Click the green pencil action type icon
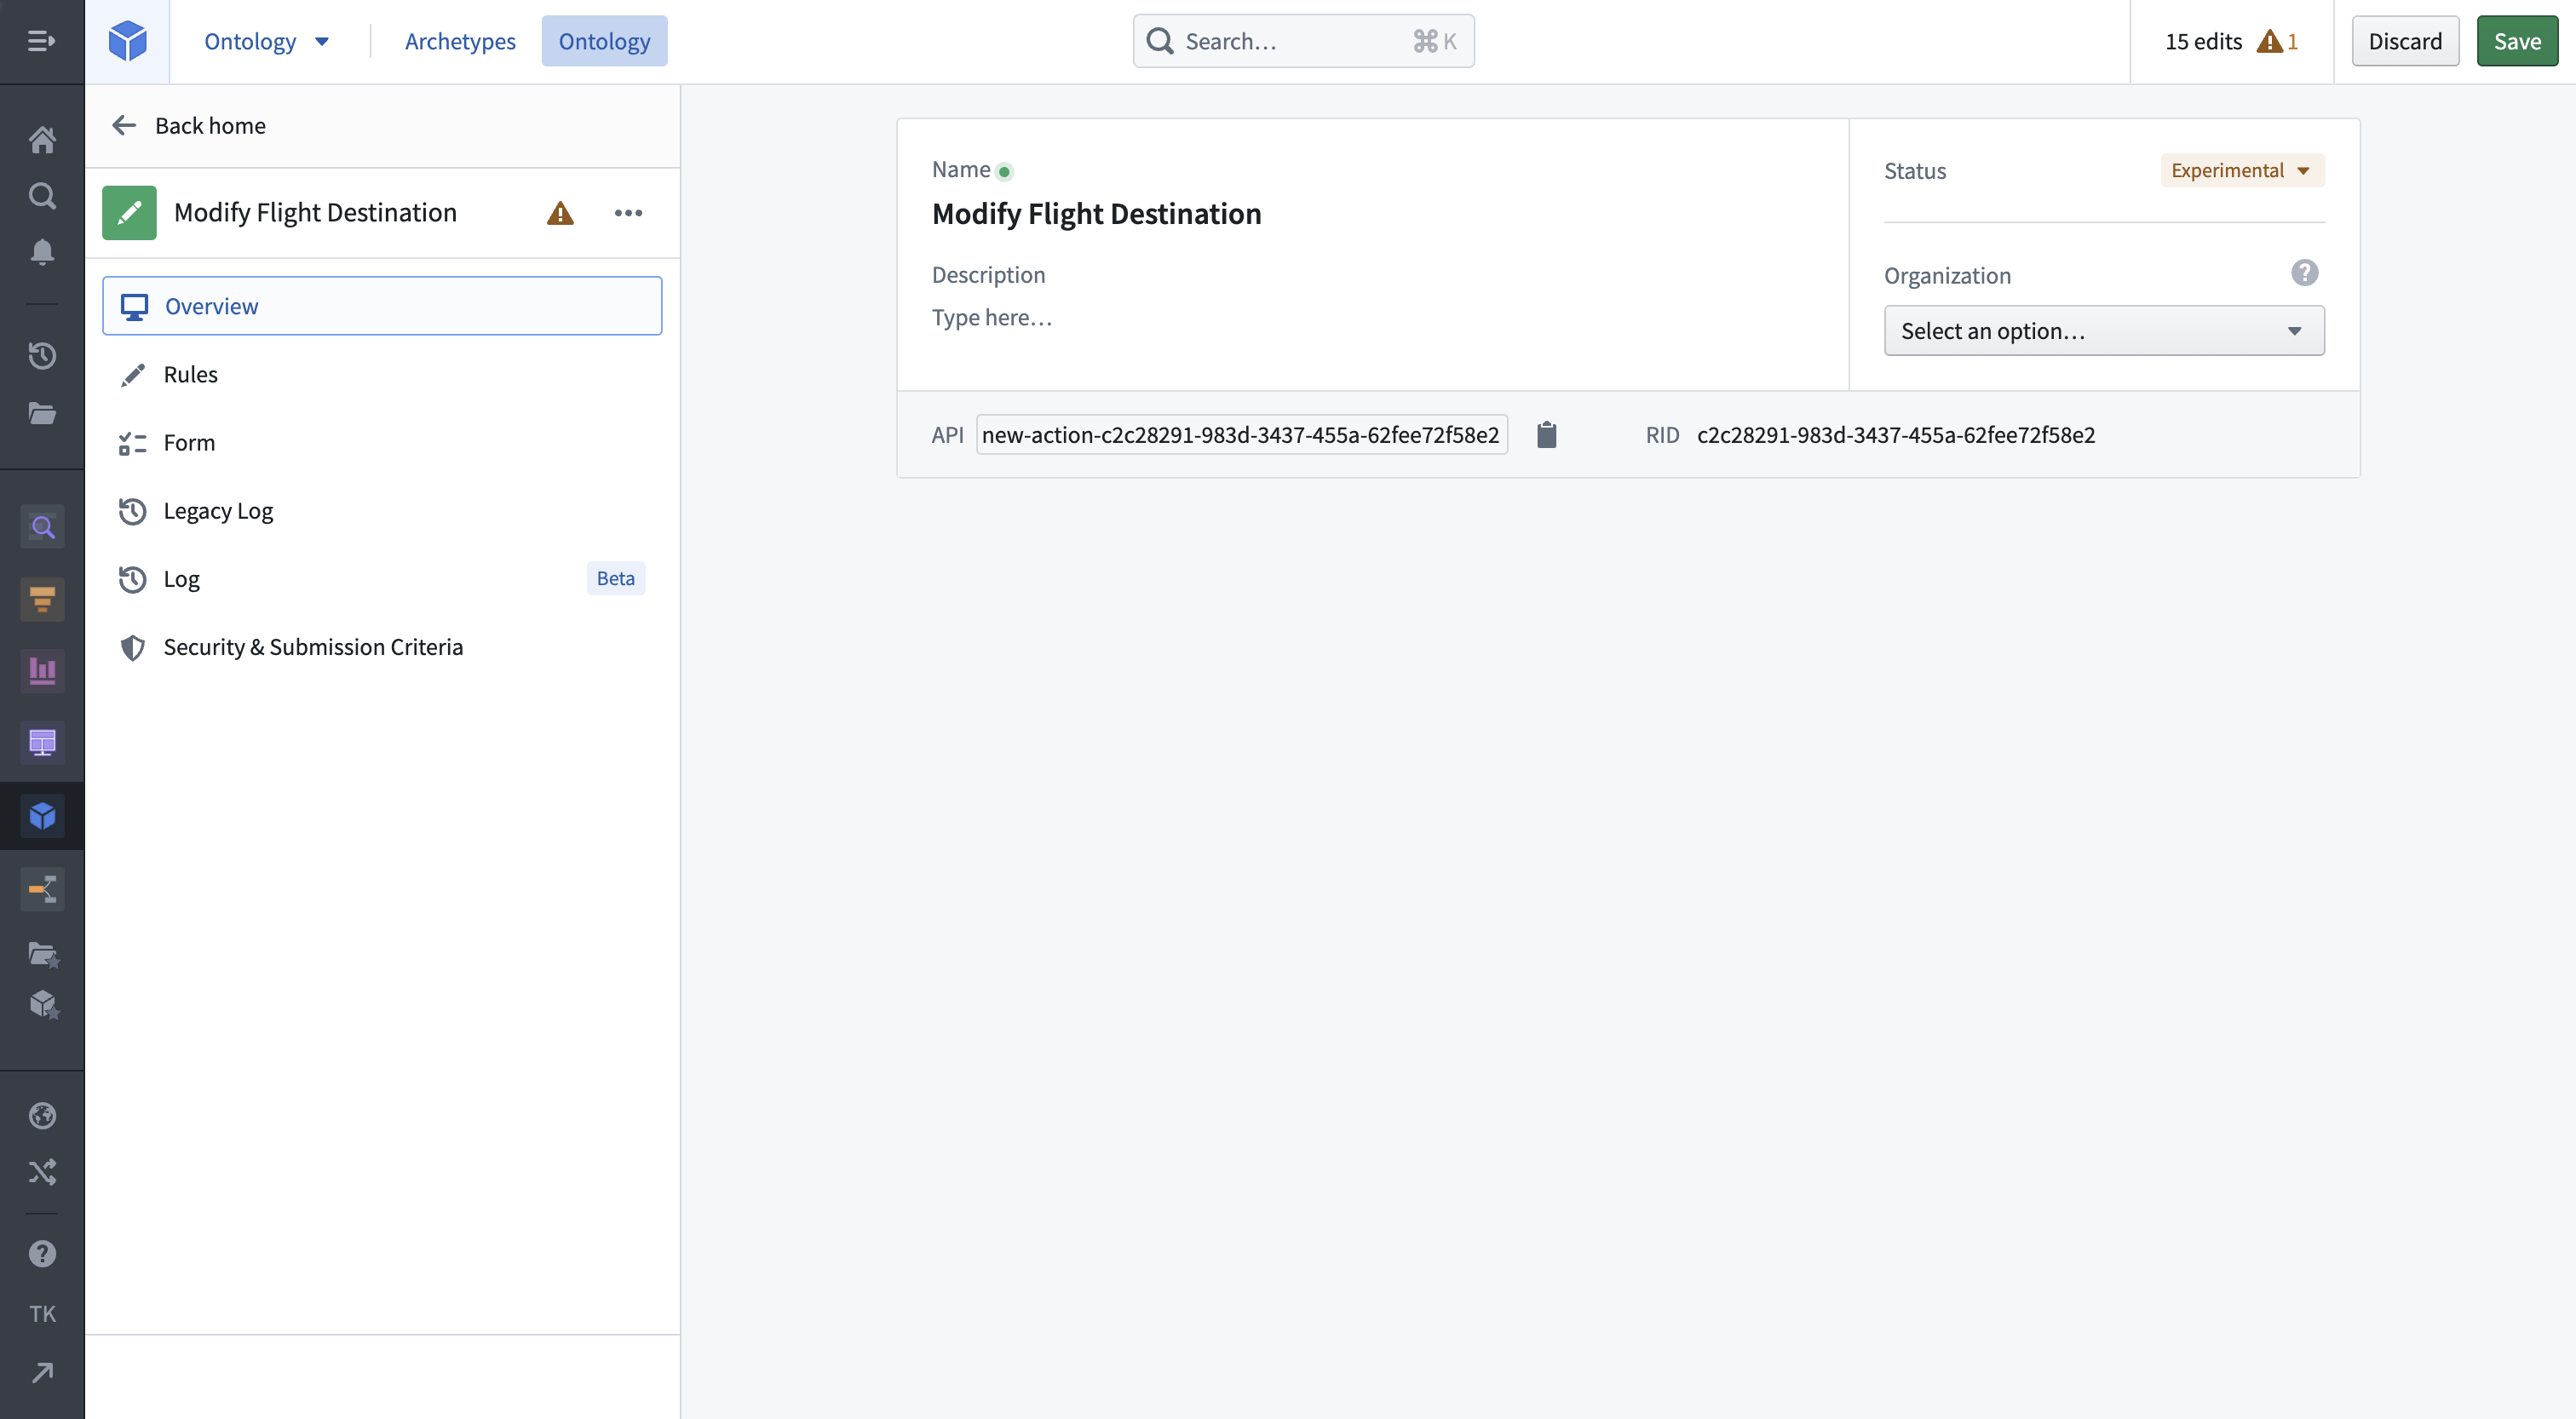 [x=129, y=213]
